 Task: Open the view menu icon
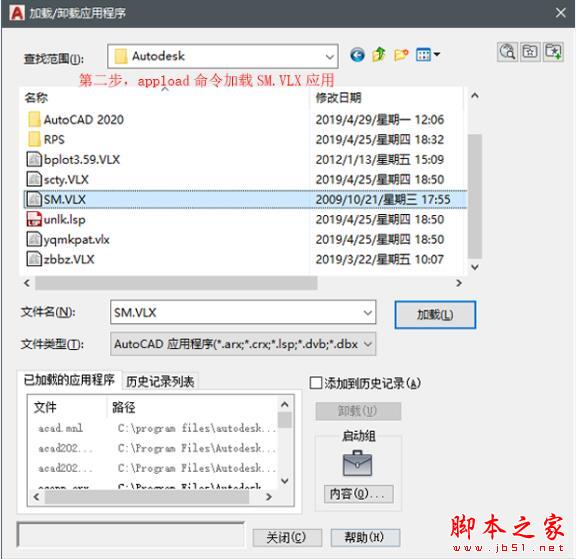pyautogui.click(x=427, y=55)
